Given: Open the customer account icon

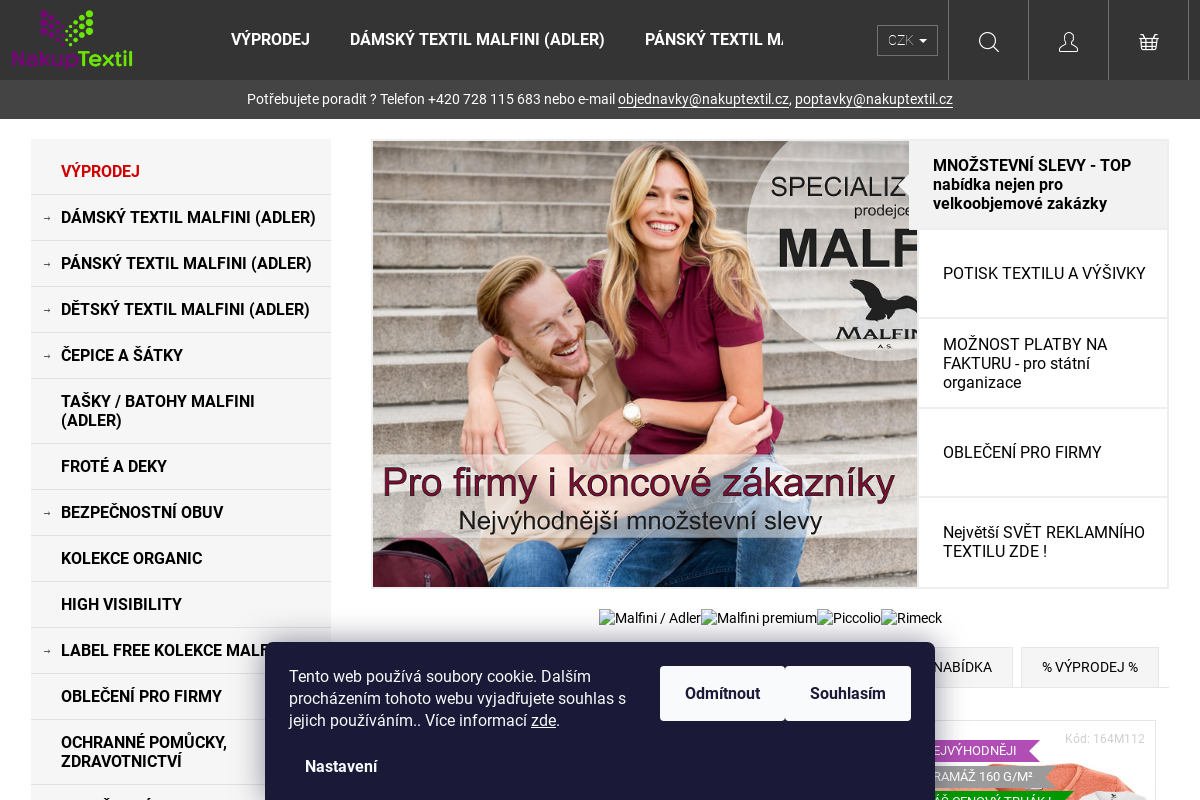Looking at the screenshot, I should [x=1068, y=41].
